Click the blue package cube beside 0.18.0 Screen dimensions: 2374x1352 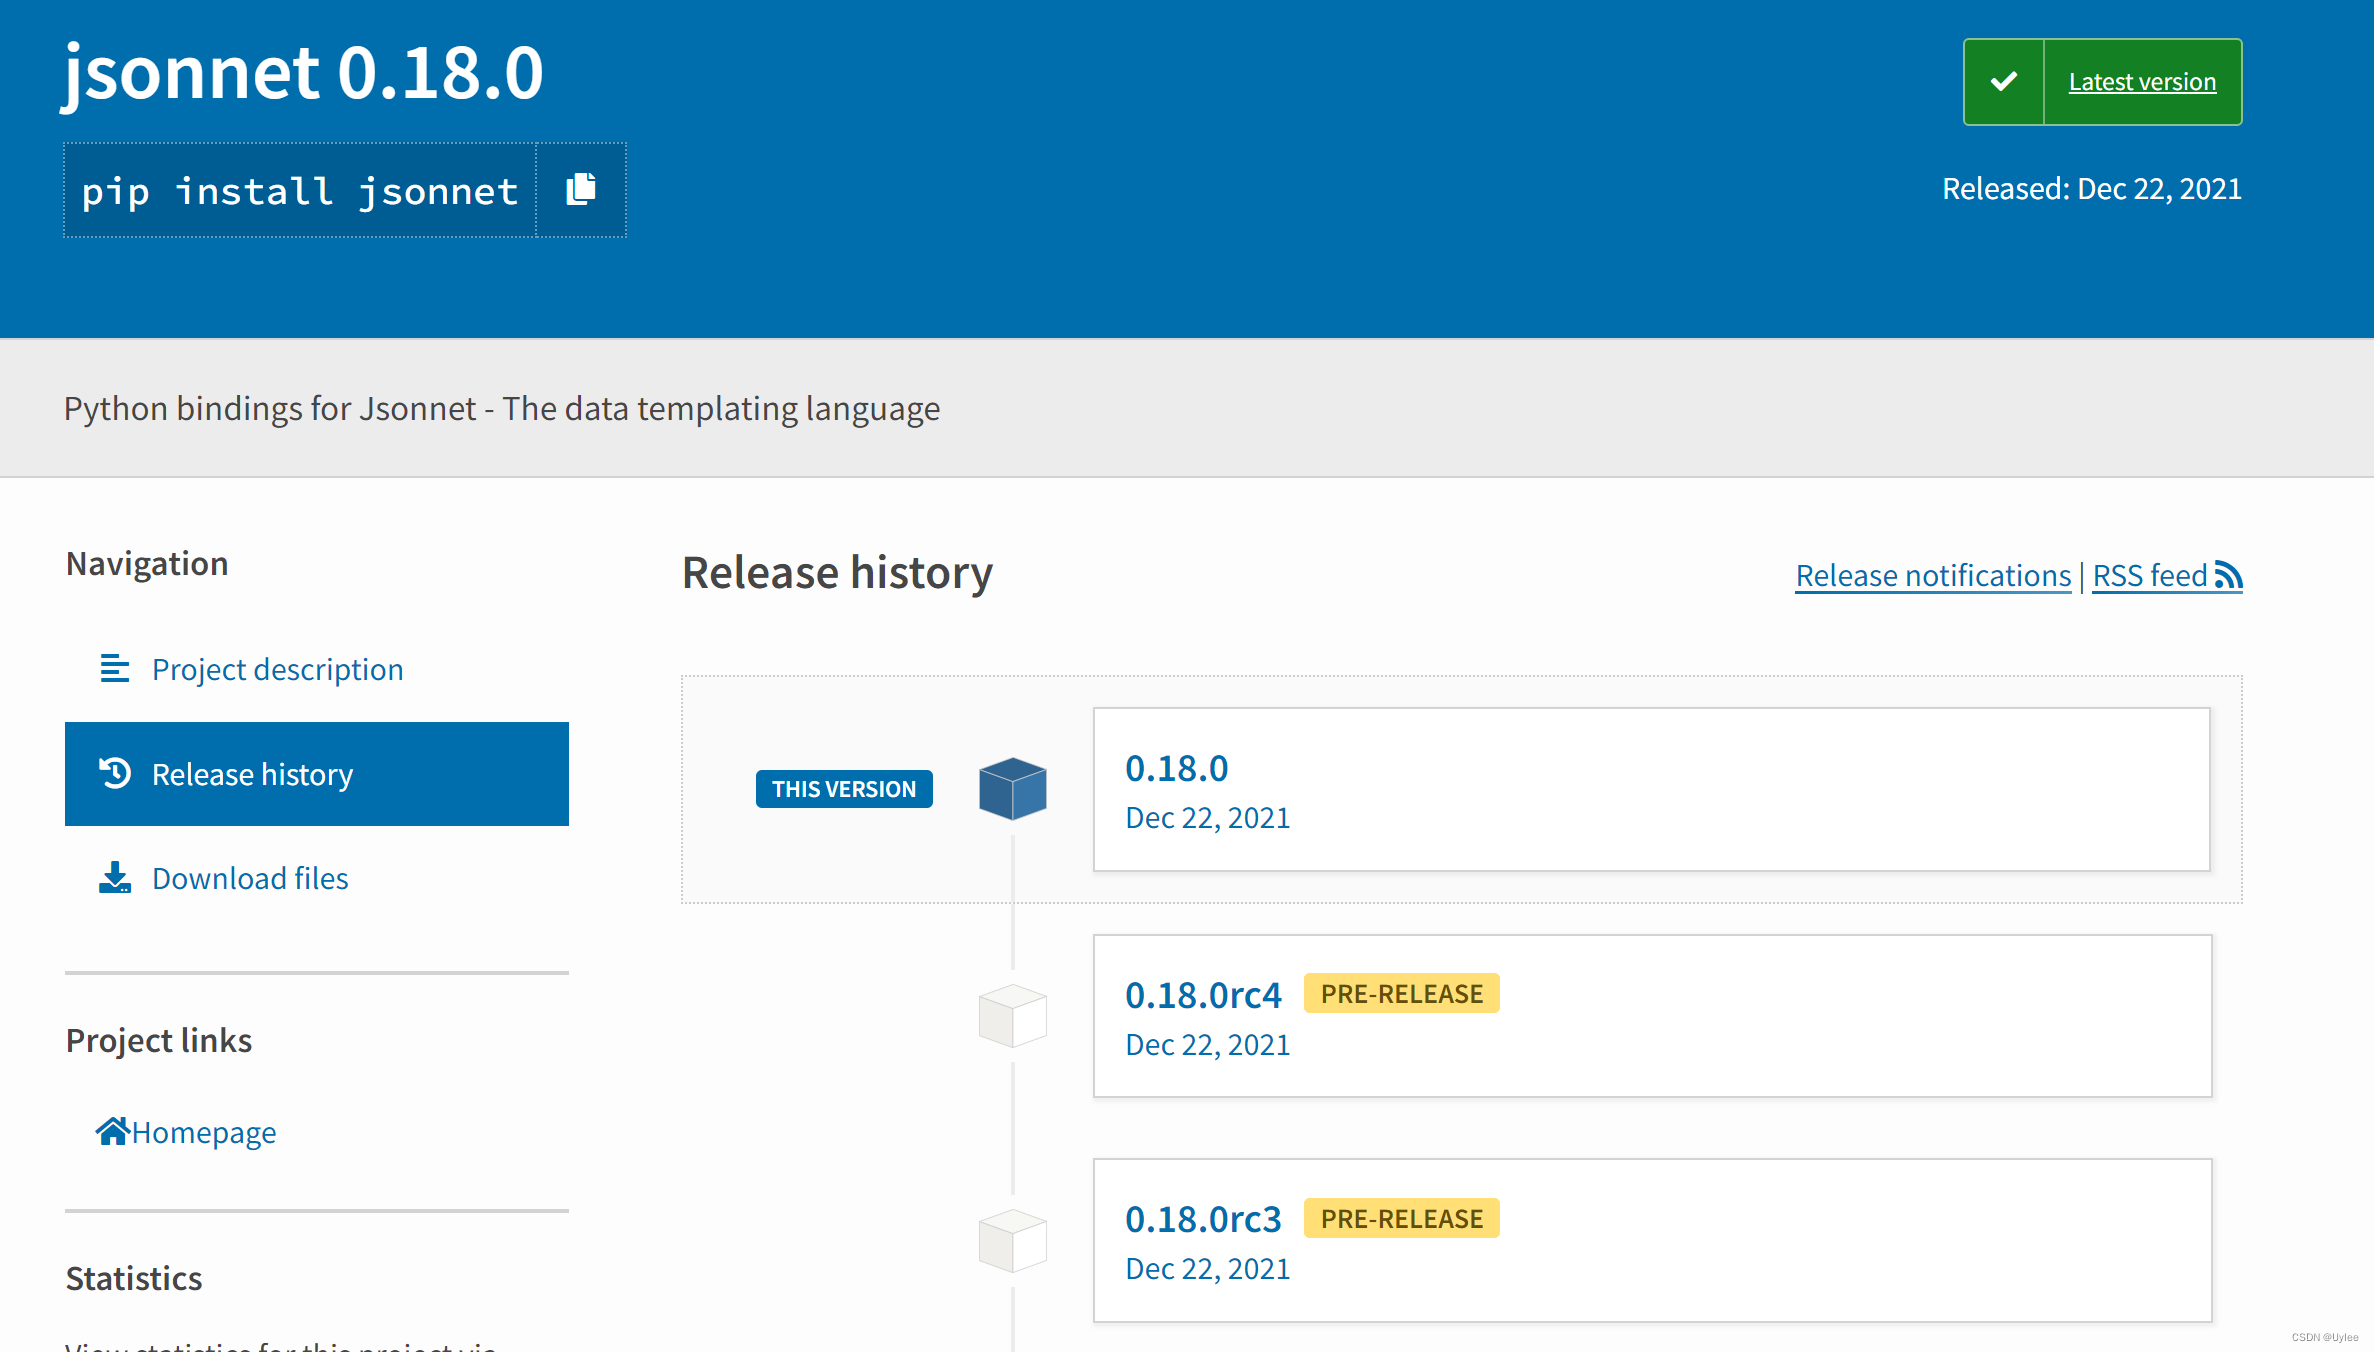coord(1012,788)
